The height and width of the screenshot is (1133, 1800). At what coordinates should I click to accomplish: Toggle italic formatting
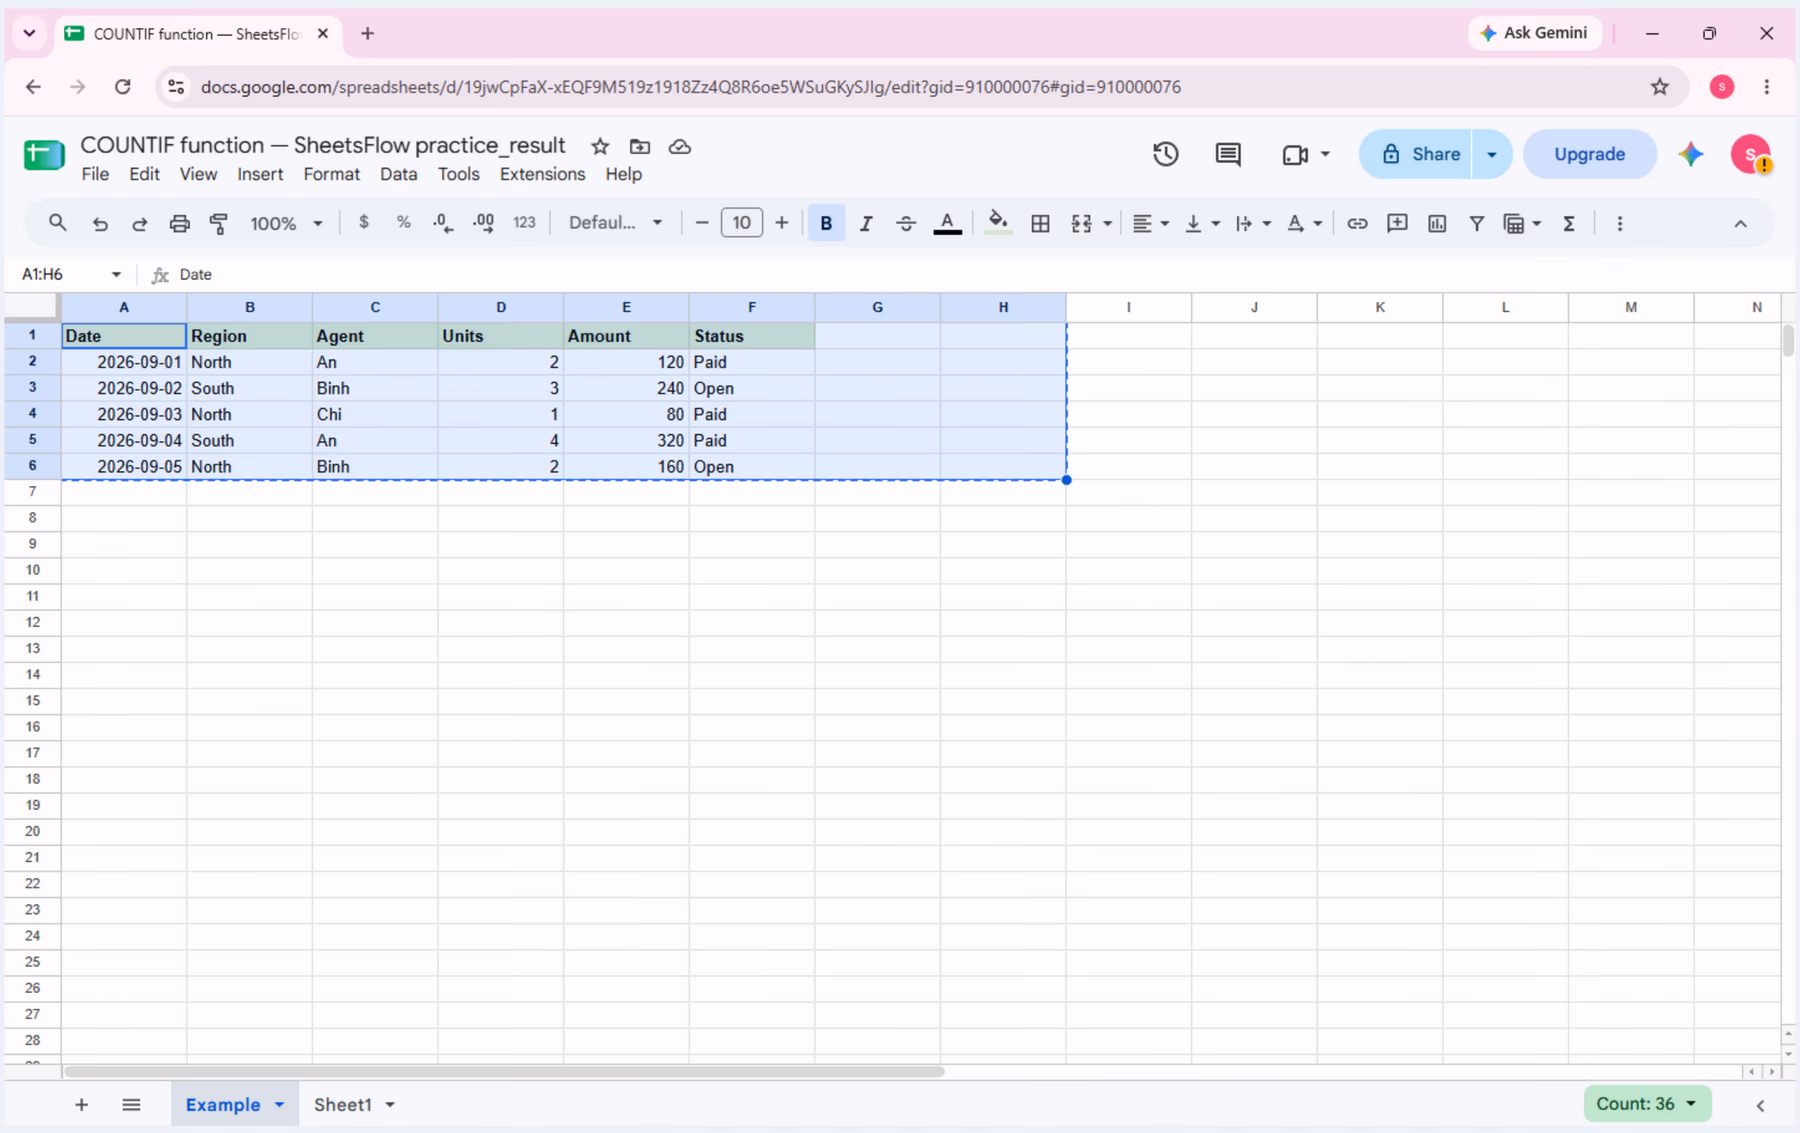[x=866, y=223]
